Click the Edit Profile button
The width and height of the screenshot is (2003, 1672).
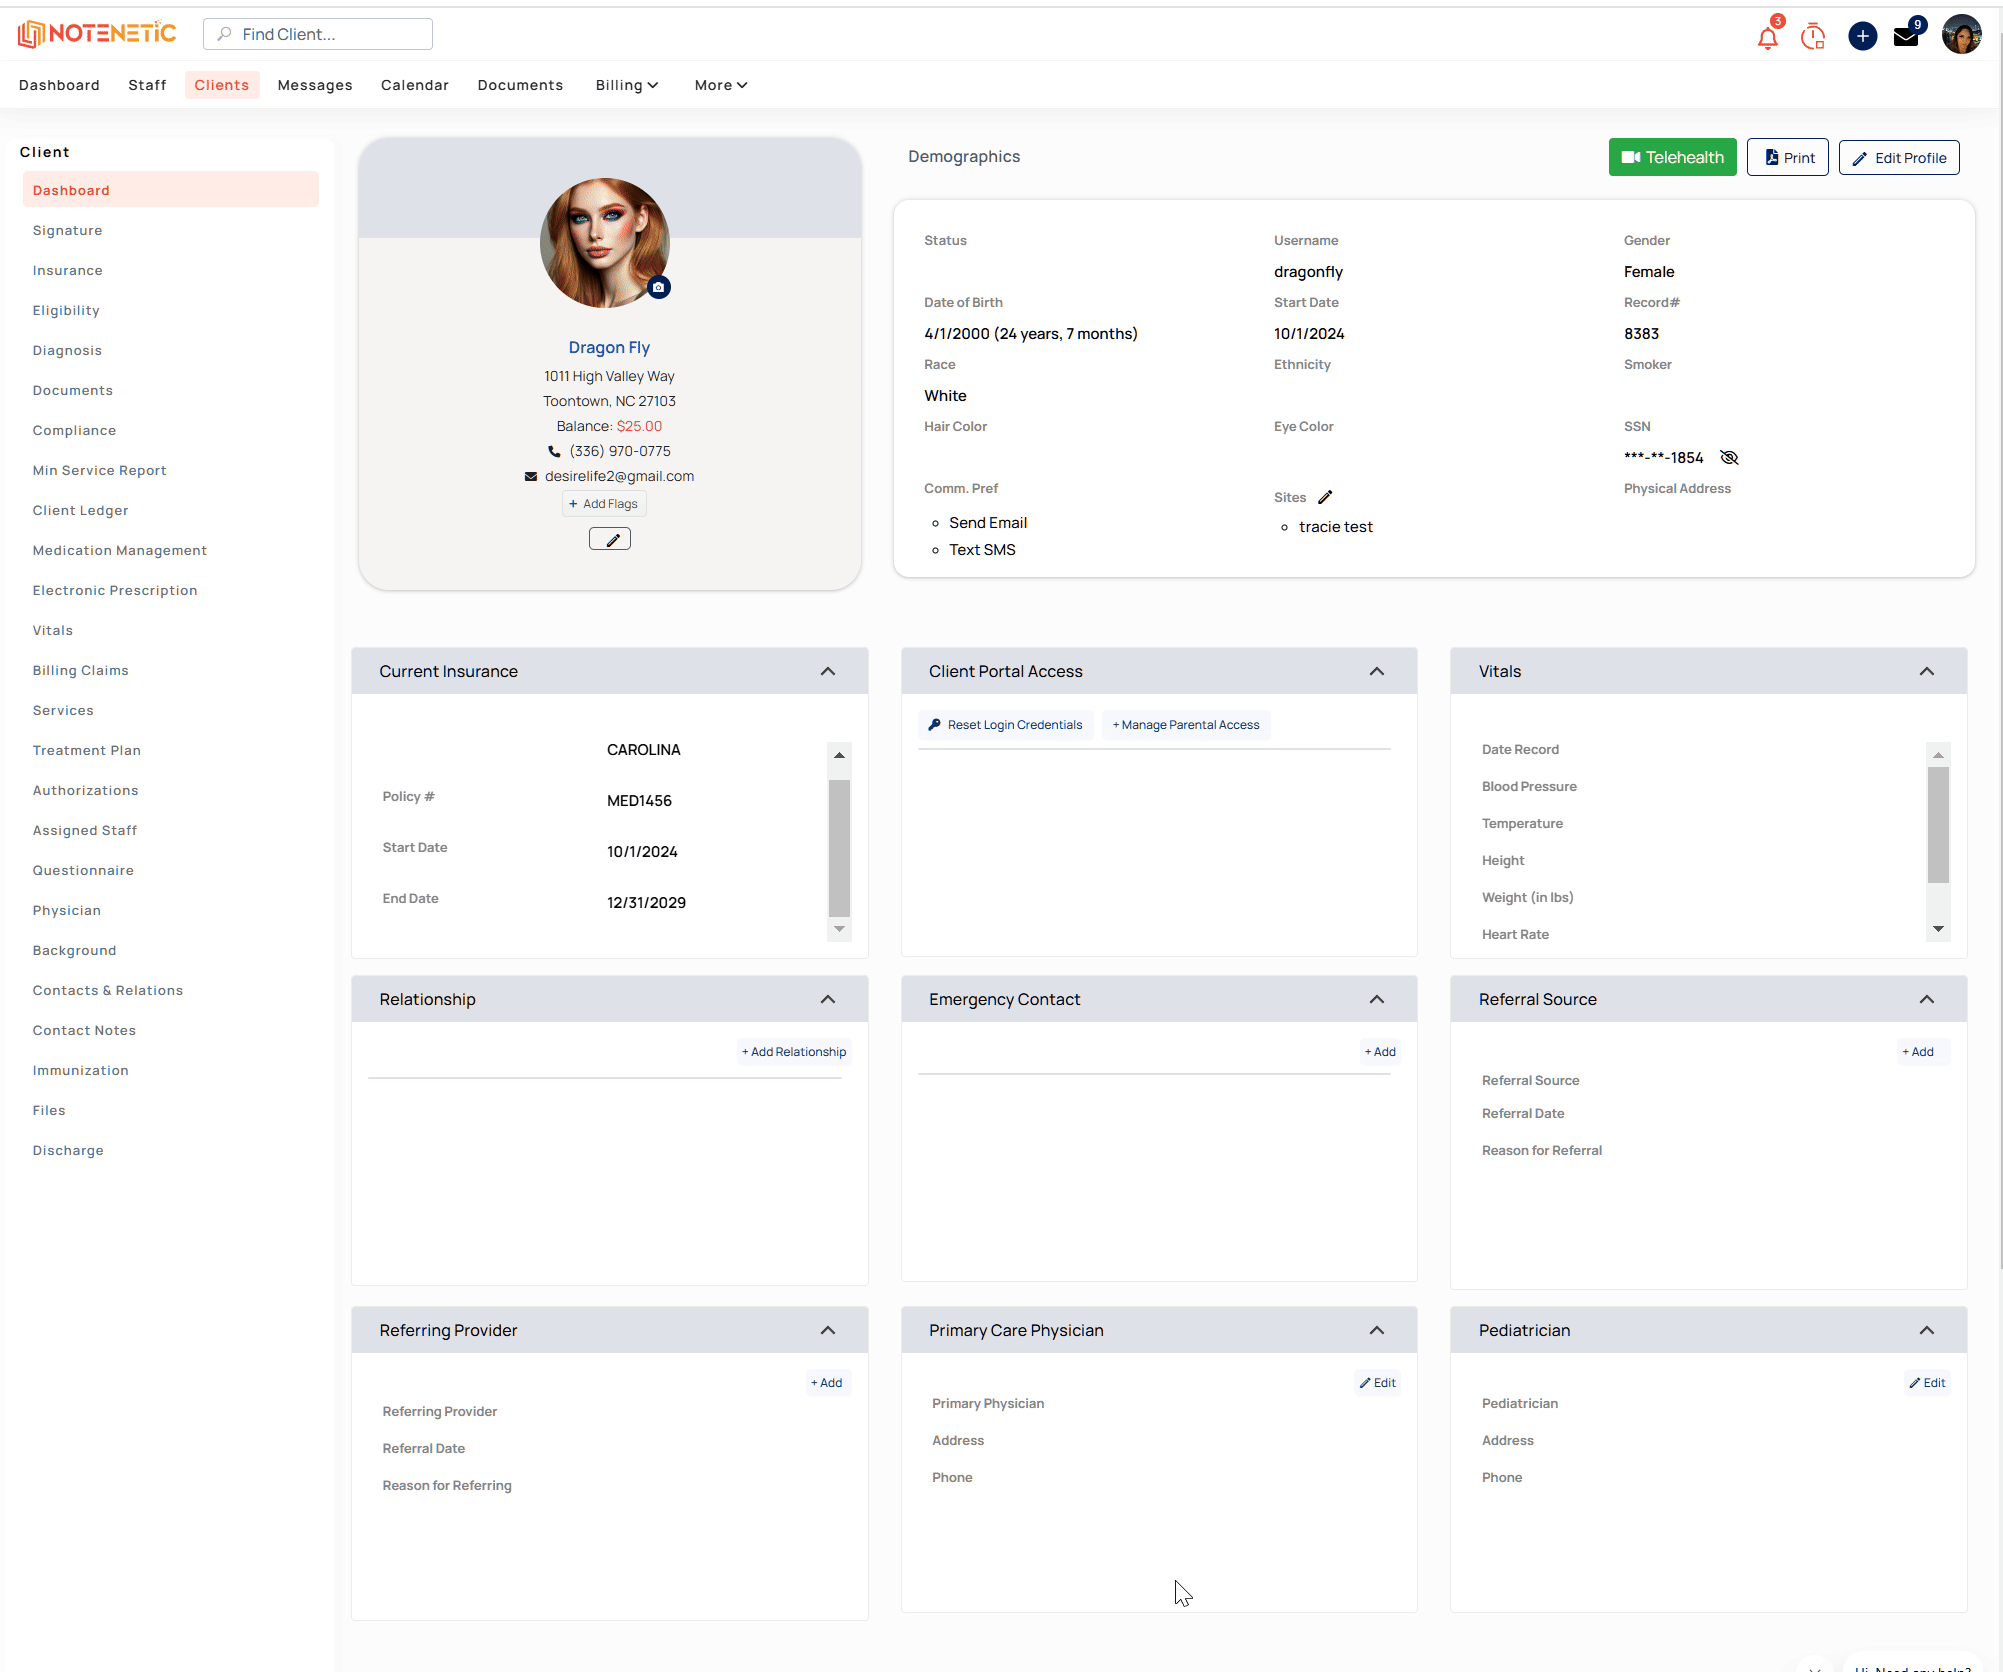[1899, 157]
